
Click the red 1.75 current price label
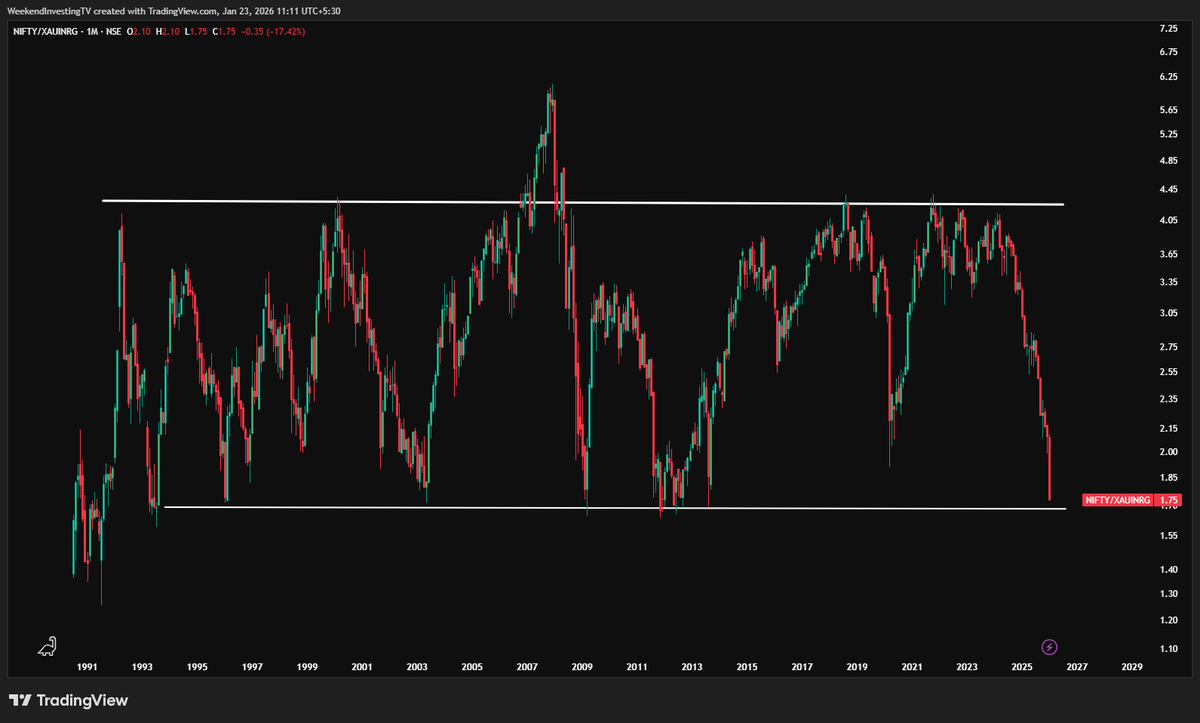click(x=1169, y=498)
